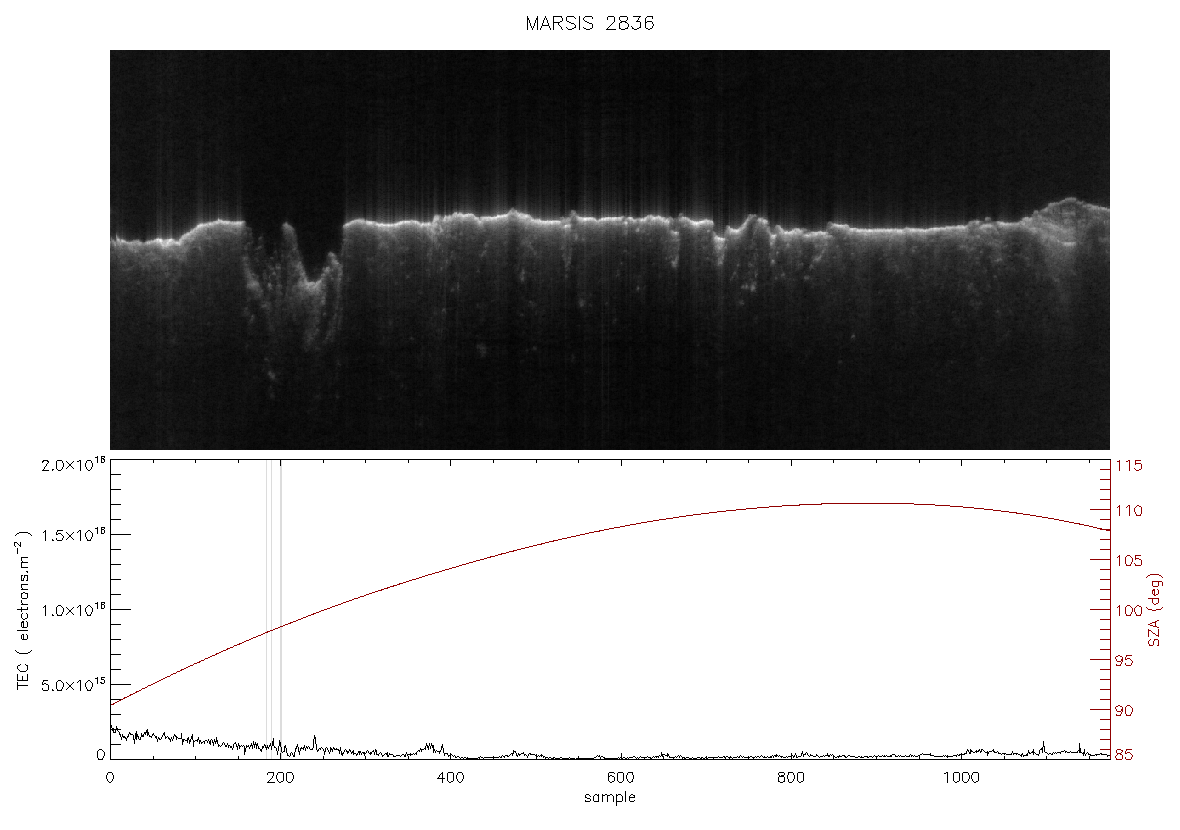Click the TEC electrons y-axis label
The width and height of the screenshot is (1180, 830).
point(23,609)
